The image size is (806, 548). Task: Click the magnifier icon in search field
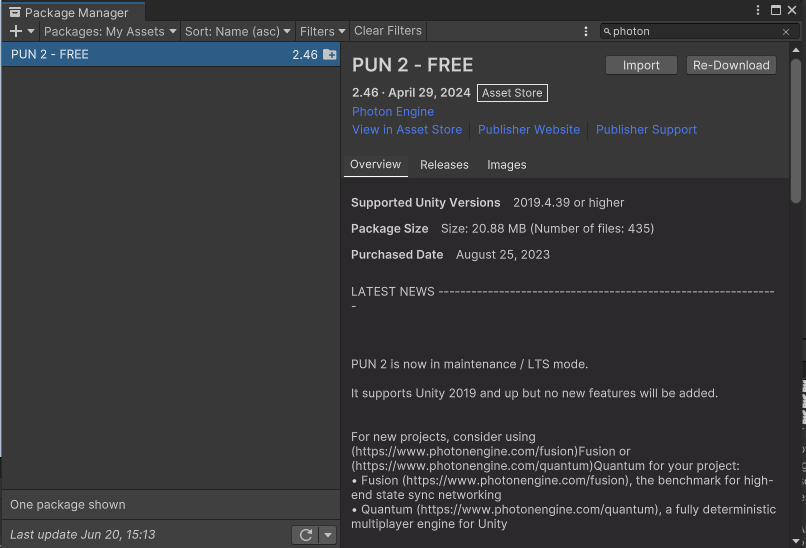(x=607, y=32)
